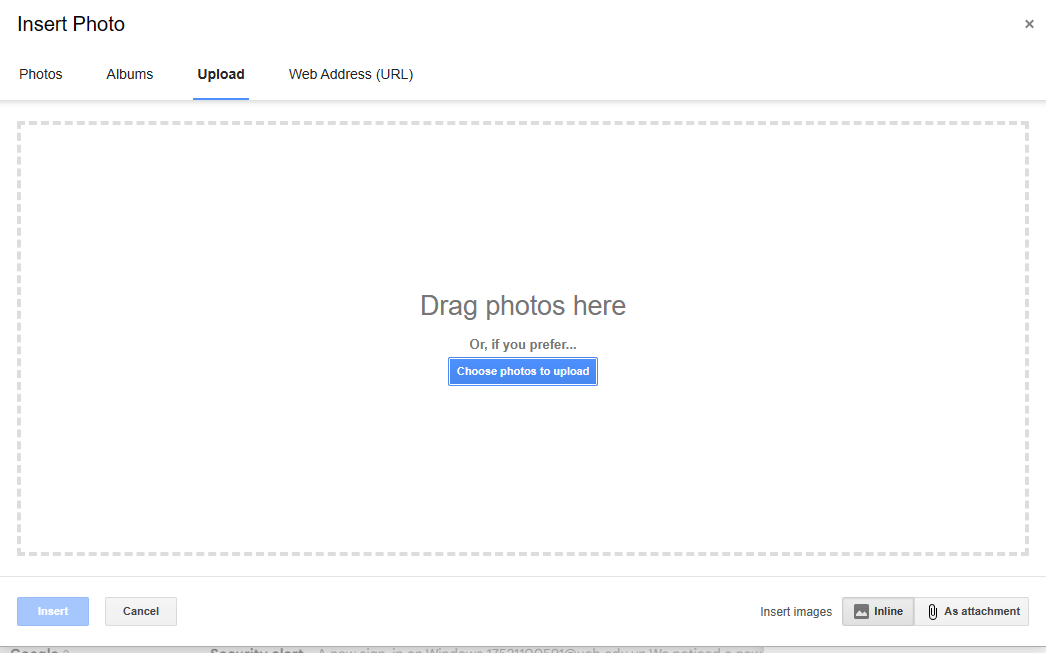This screenshot has height=653, width=1046.
Task: Choose As attachment for inserted images
Action: pyautogui.click(x=971, y=611)
